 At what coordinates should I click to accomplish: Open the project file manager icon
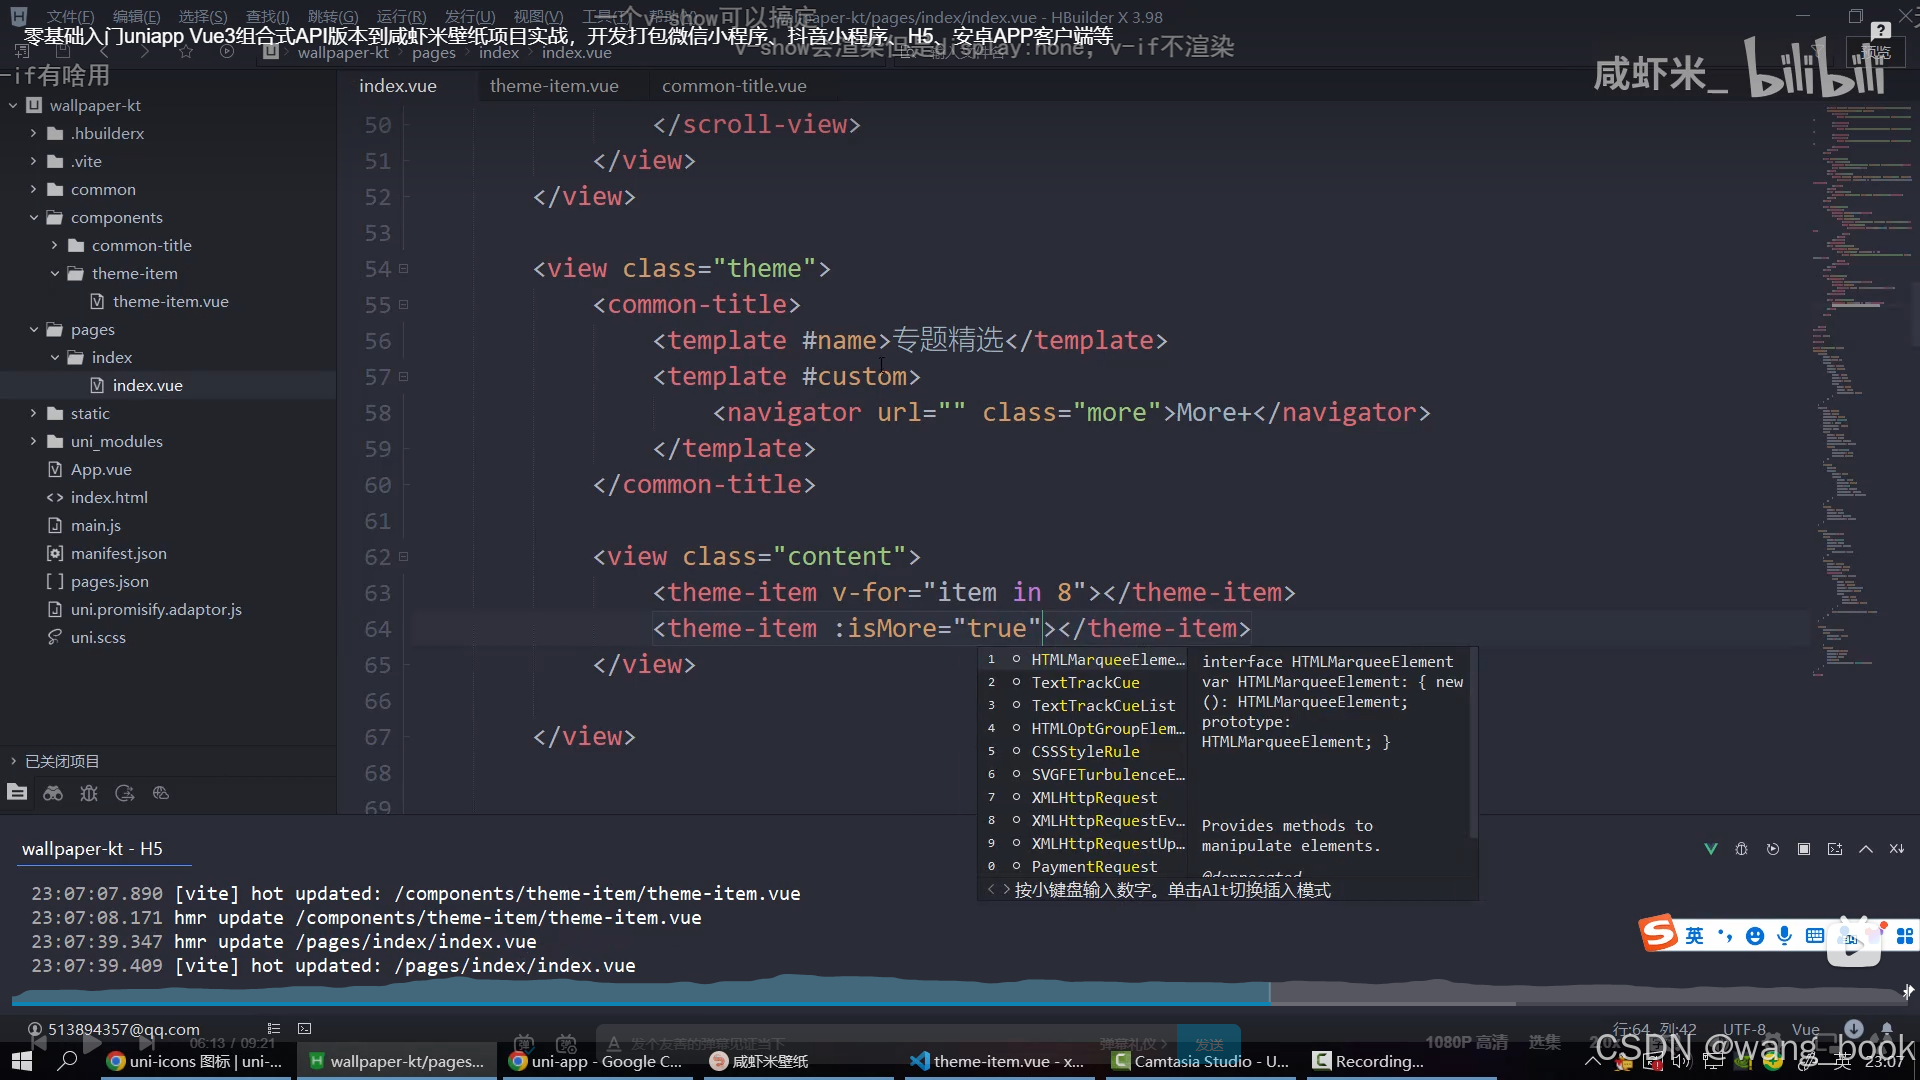pyautogui.click(x=17, y=793)
